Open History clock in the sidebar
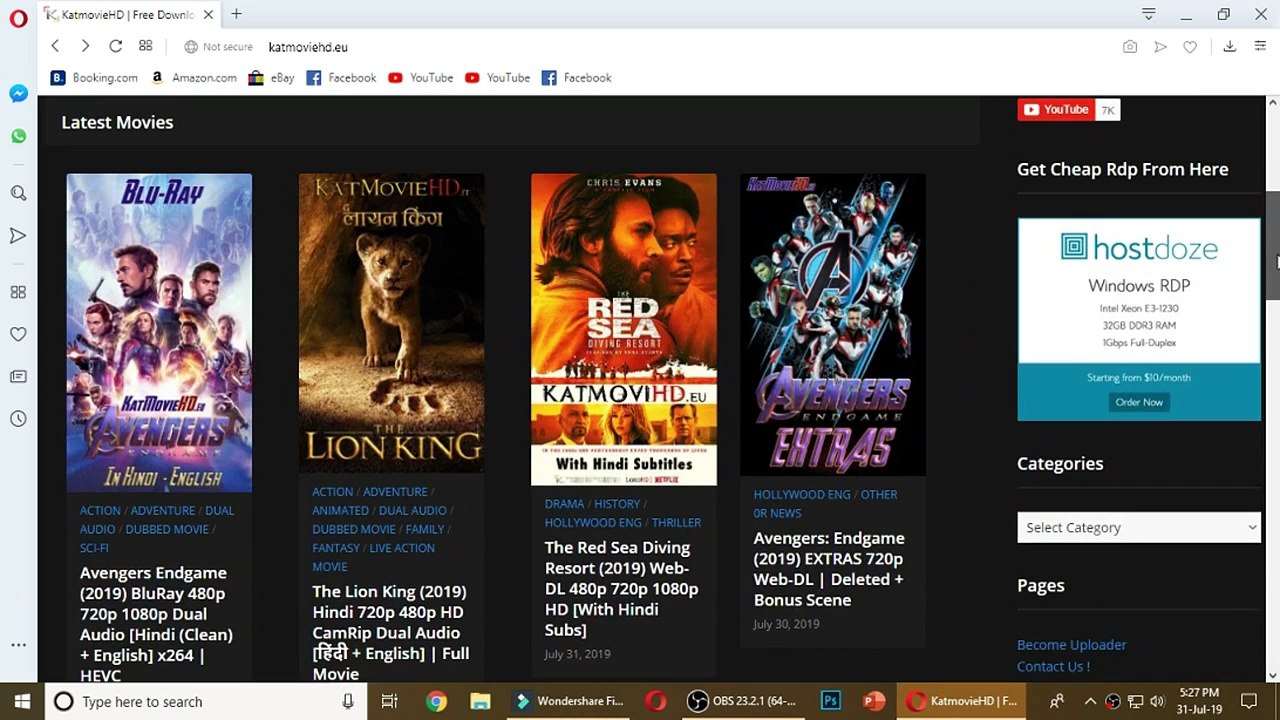The width and height of the screenshot is (1280, 720). 18,419
